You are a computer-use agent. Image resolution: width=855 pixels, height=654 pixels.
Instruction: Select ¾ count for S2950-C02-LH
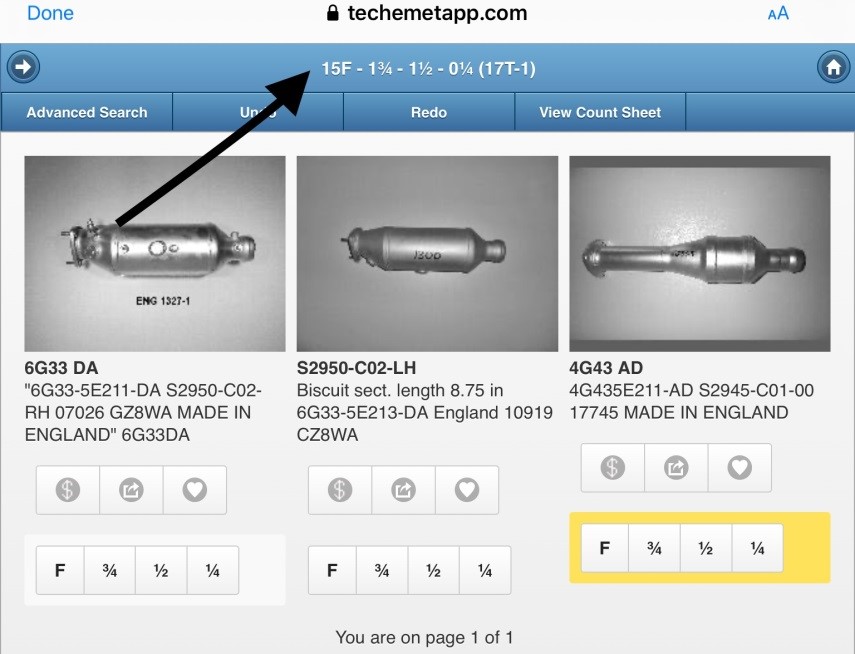[382, 571]
